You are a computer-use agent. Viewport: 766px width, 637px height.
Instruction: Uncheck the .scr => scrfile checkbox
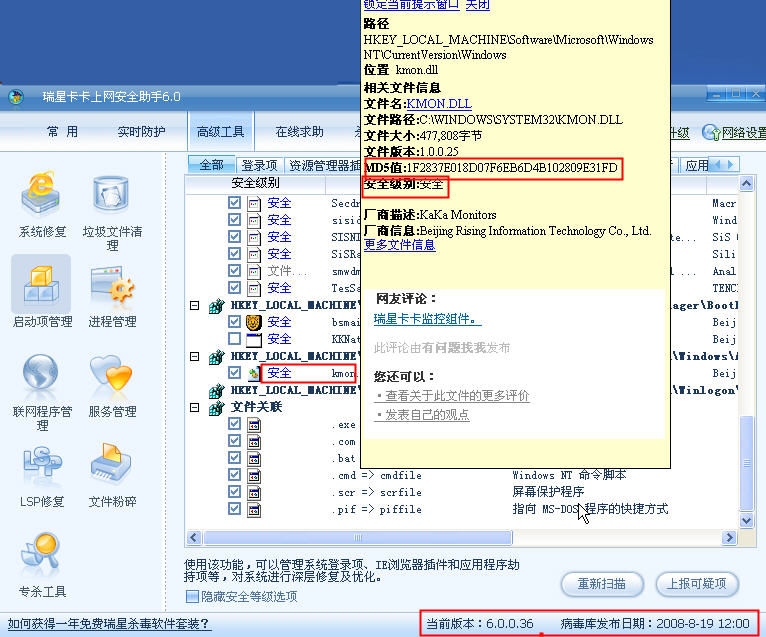[234, 492]
